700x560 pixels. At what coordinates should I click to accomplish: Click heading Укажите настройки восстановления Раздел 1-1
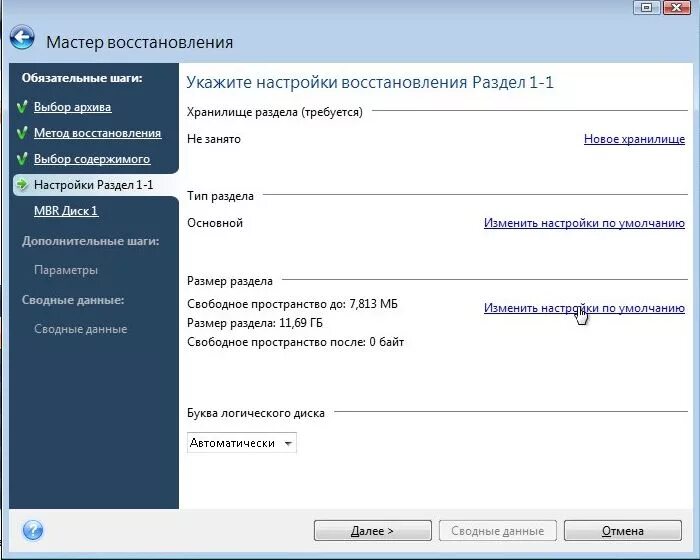[370, 83]
